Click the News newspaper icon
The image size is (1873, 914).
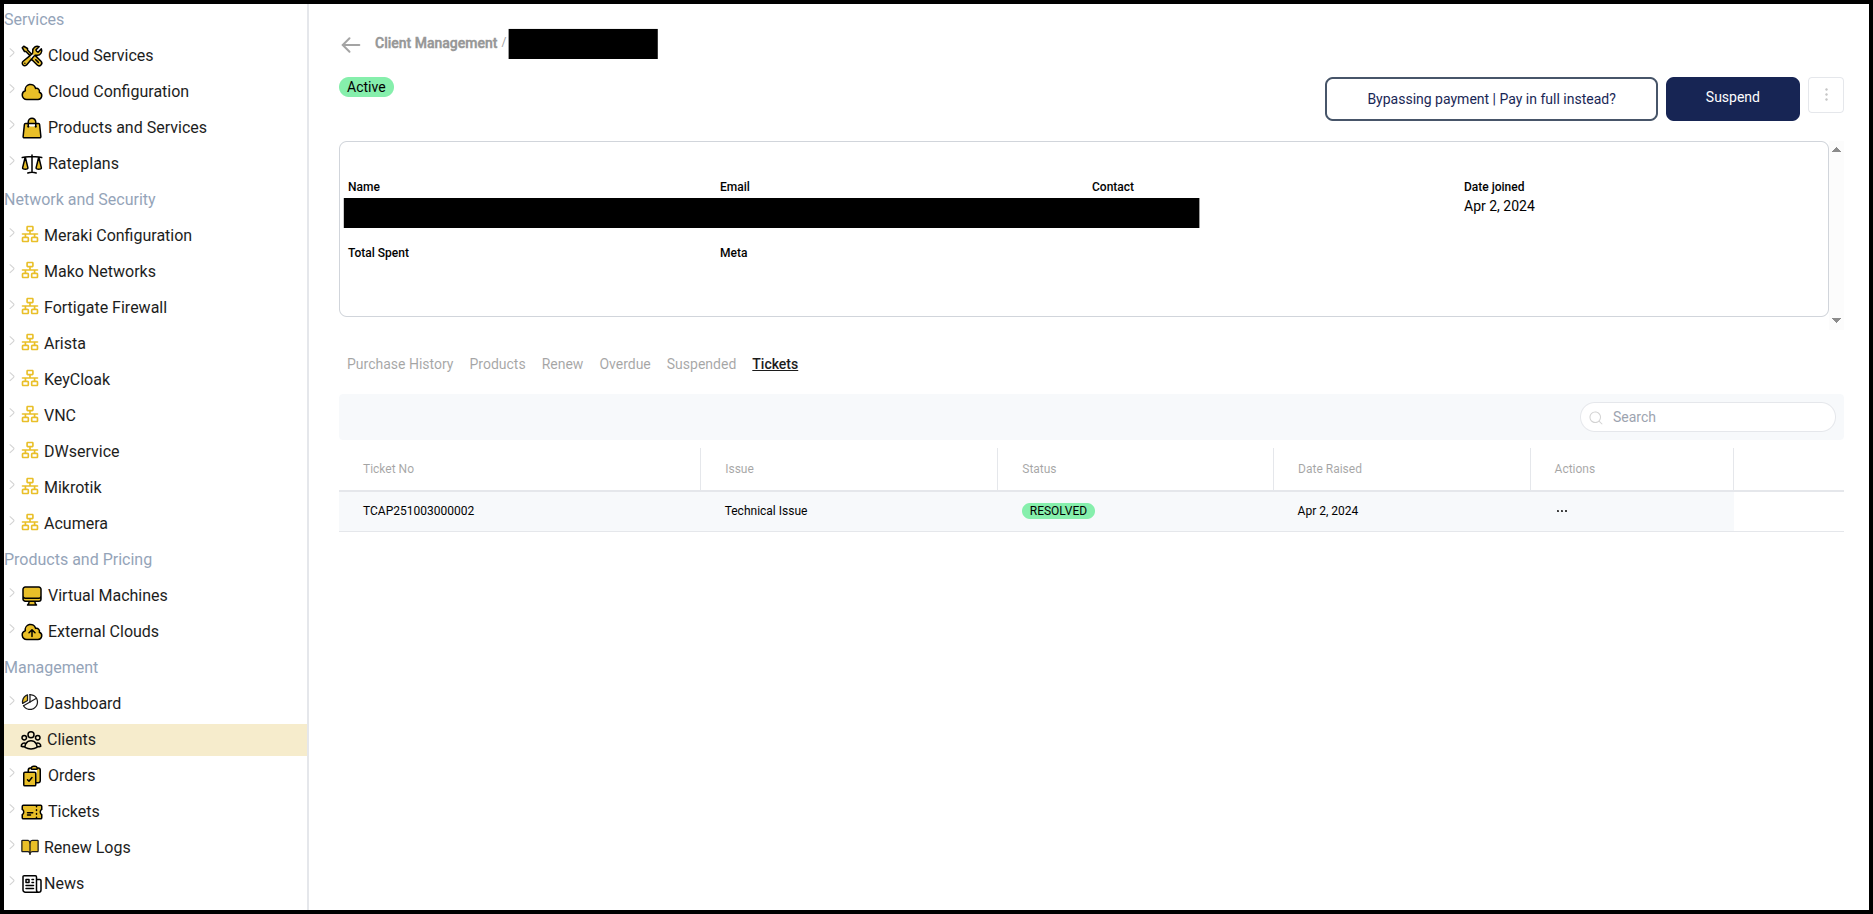coord(32,884)
